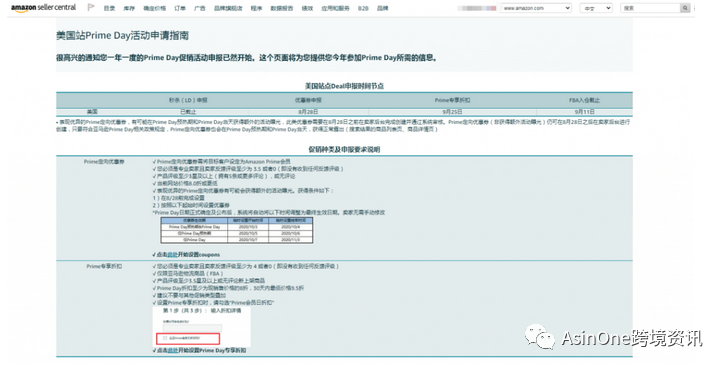
Task: Click the heading 美国站点Deal申报时间节点
Action: coord(344,86)
